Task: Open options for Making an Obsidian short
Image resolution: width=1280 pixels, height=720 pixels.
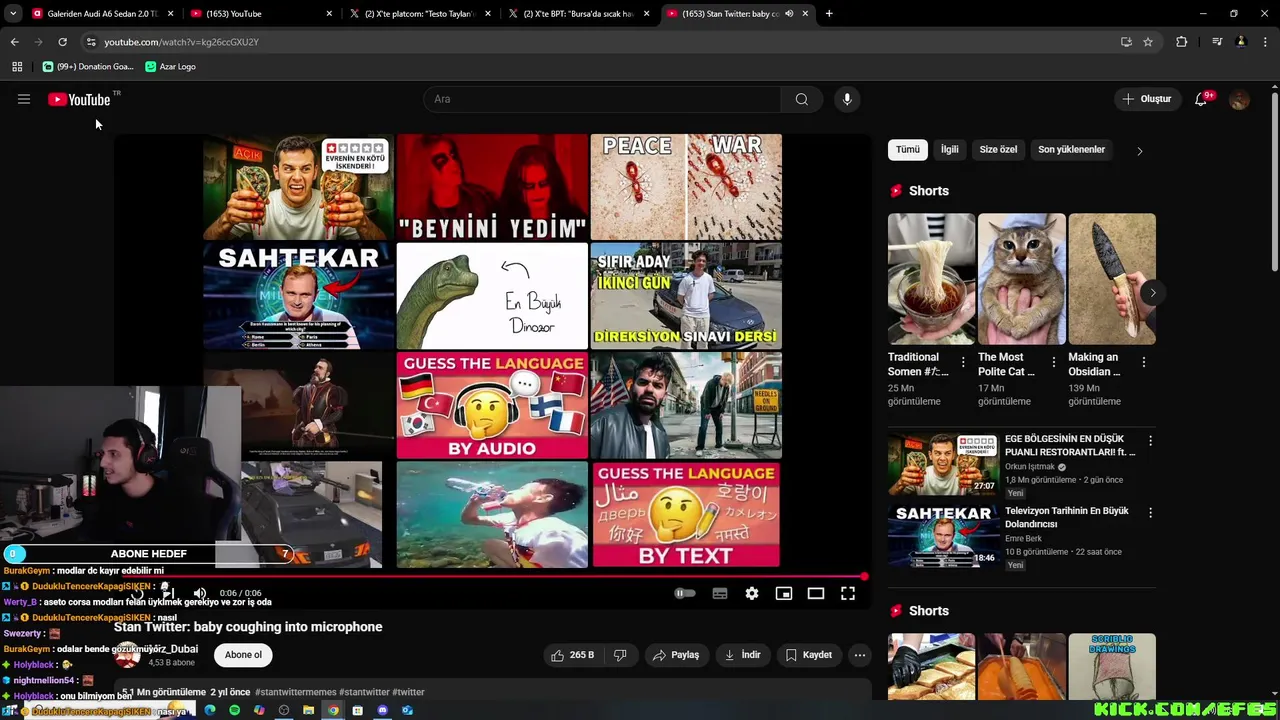Action: (1143, 362)
